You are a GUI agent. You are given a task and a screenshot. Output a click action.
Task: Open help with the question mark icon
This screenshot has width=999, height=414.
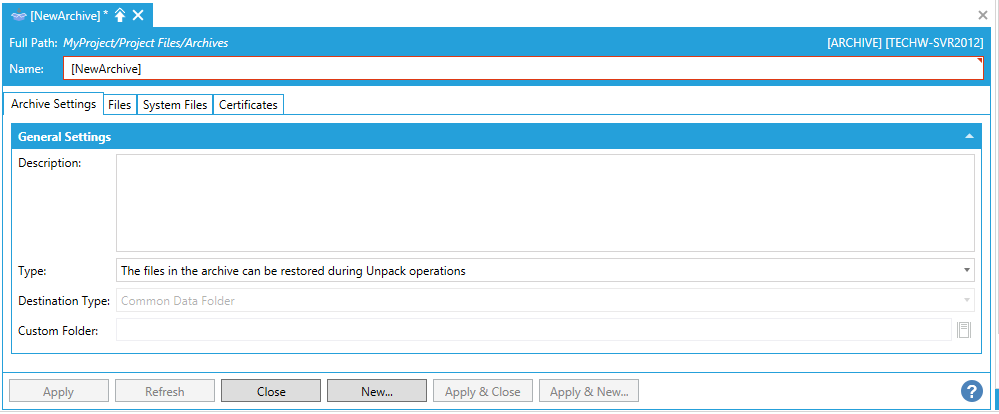point(971,391)
